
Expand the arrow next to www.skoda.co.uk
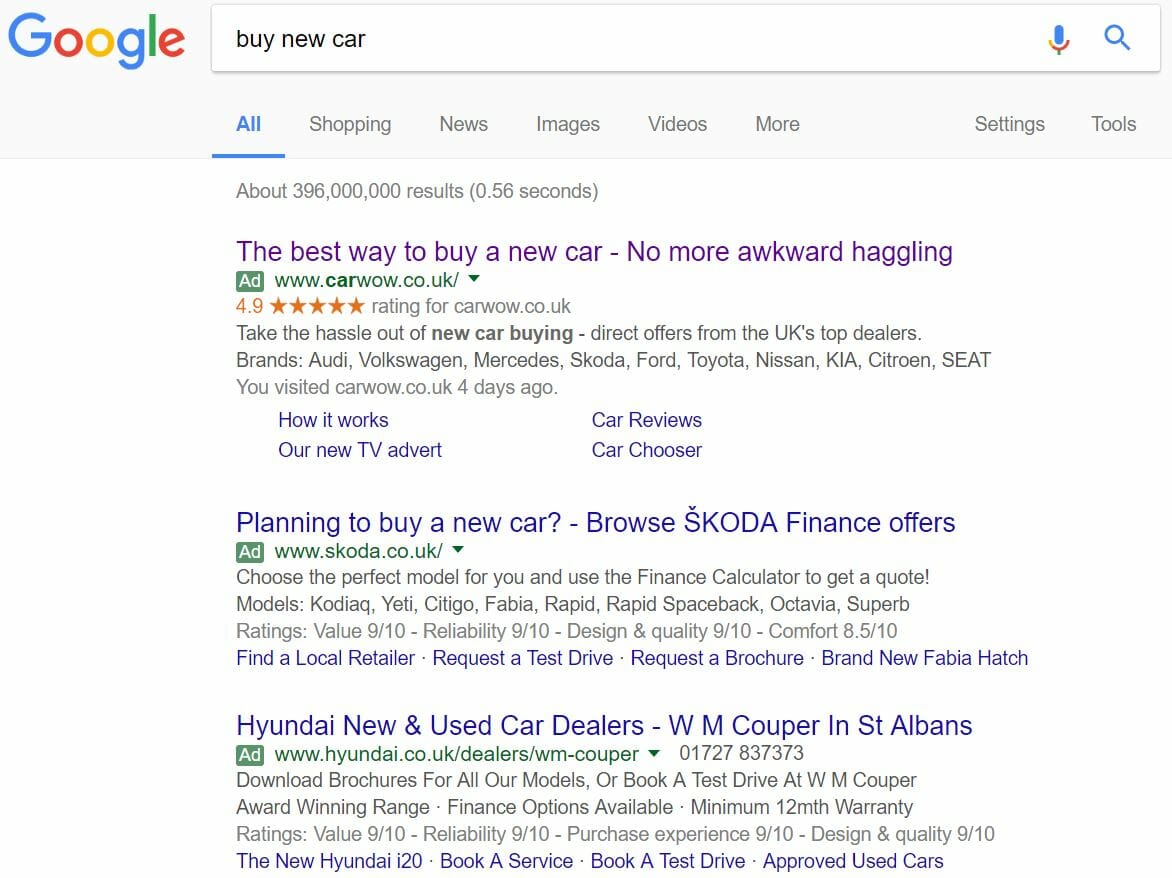point(458,550)
